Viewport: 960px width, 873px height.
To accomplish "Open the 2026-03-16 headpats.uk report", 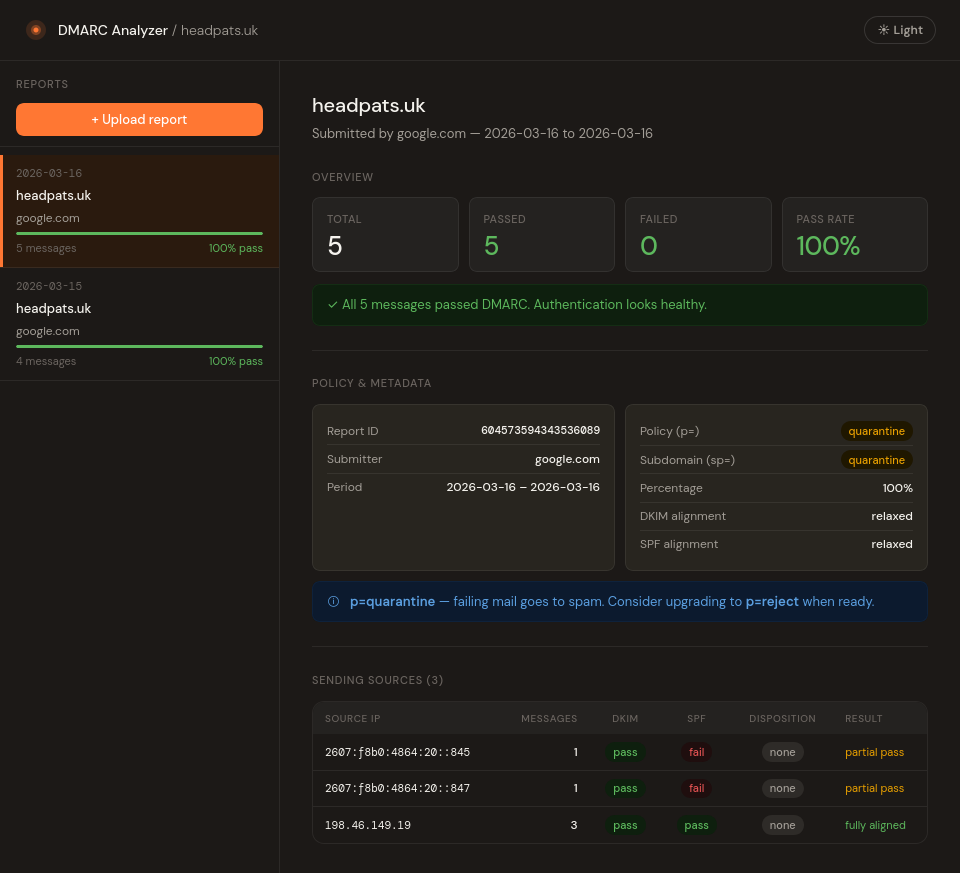I will [139, 211].
